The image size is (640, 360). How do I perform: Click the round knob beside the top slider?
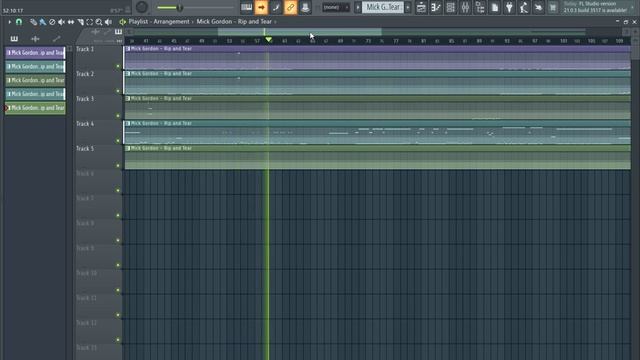pyautogui.click(x=142, y=7)
